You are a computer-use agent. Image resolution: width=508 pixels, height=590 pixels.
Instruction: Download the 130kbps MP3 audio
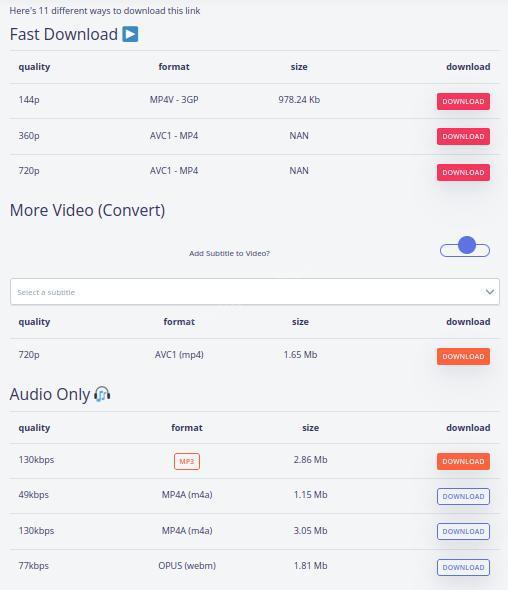463,461
